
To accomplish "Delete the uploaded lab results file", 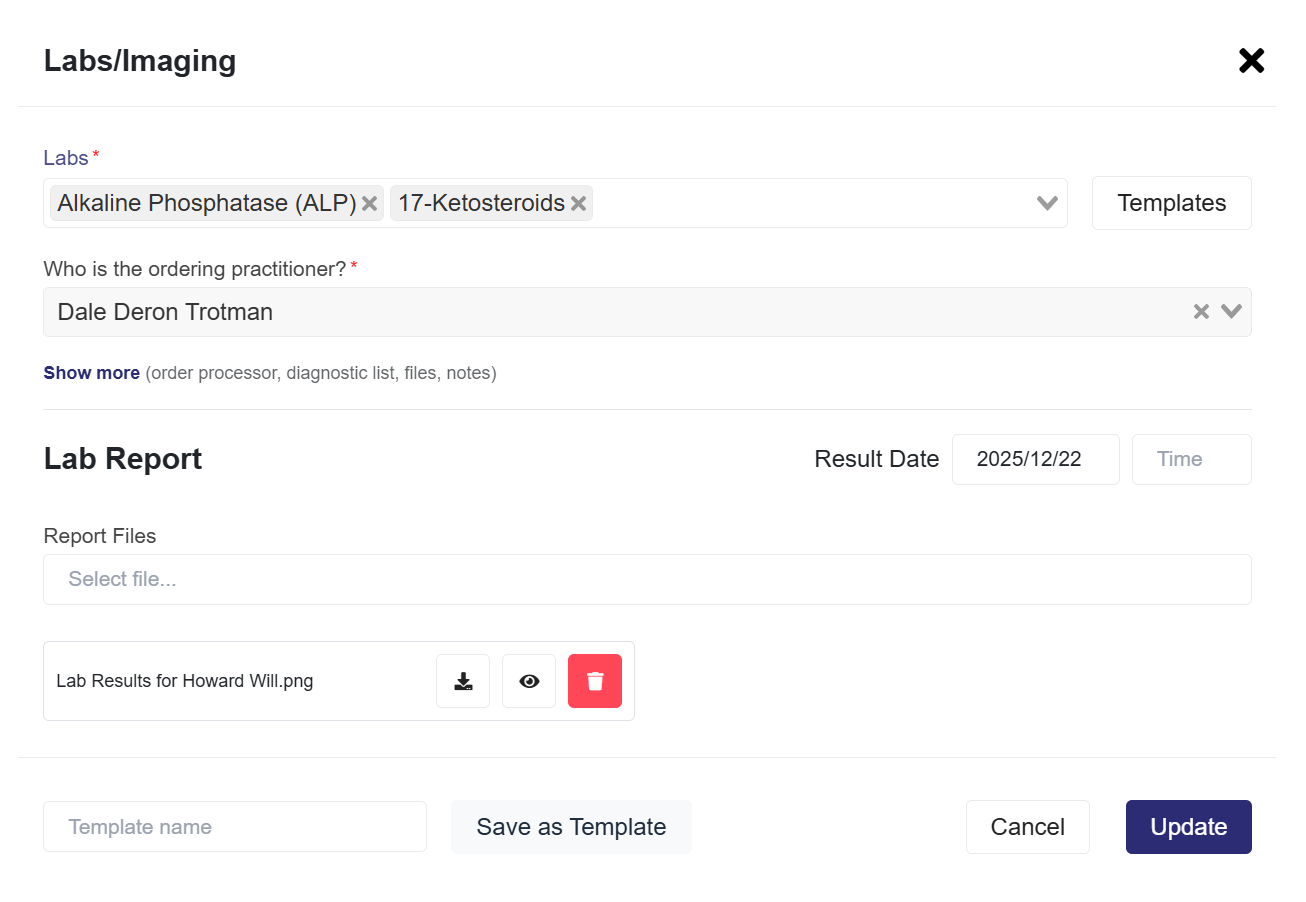I will tap(595, 681).
